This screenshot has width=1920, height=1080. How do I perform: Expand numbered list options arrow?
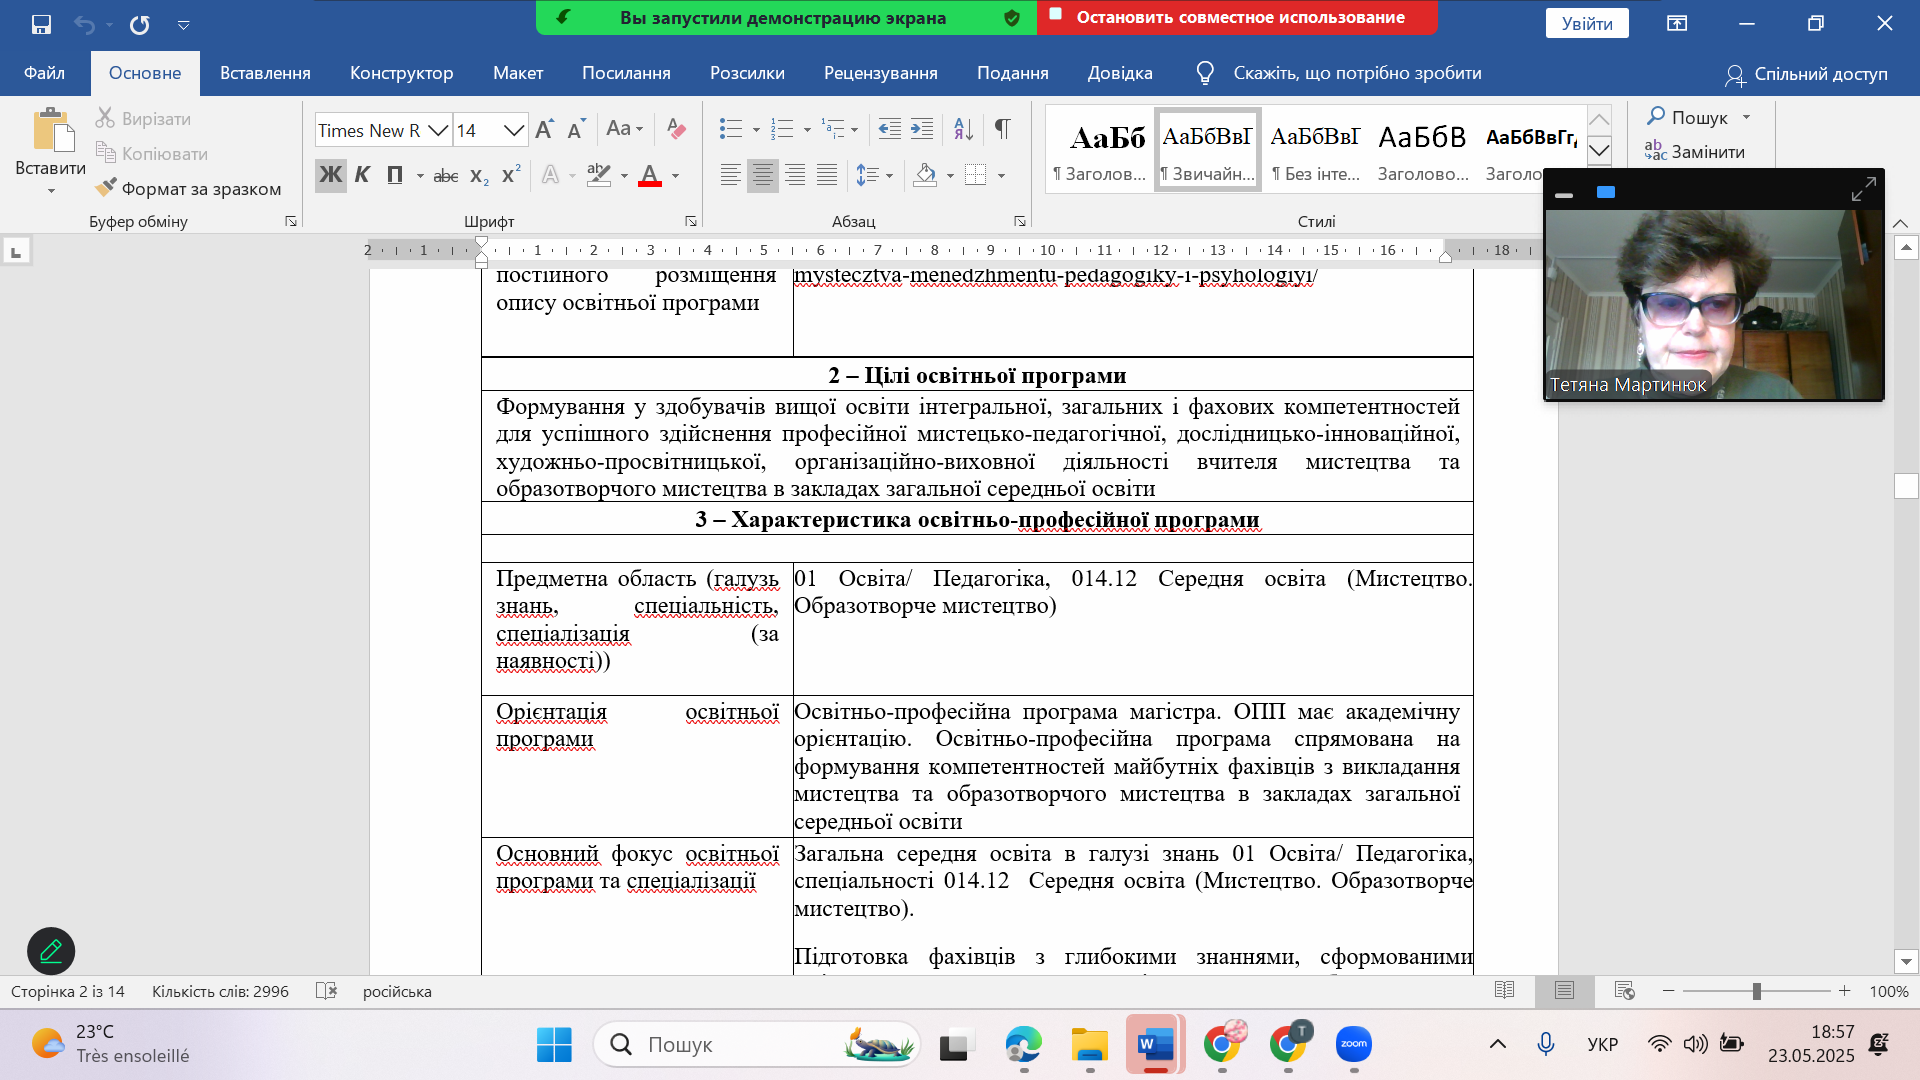click(807, 130)
